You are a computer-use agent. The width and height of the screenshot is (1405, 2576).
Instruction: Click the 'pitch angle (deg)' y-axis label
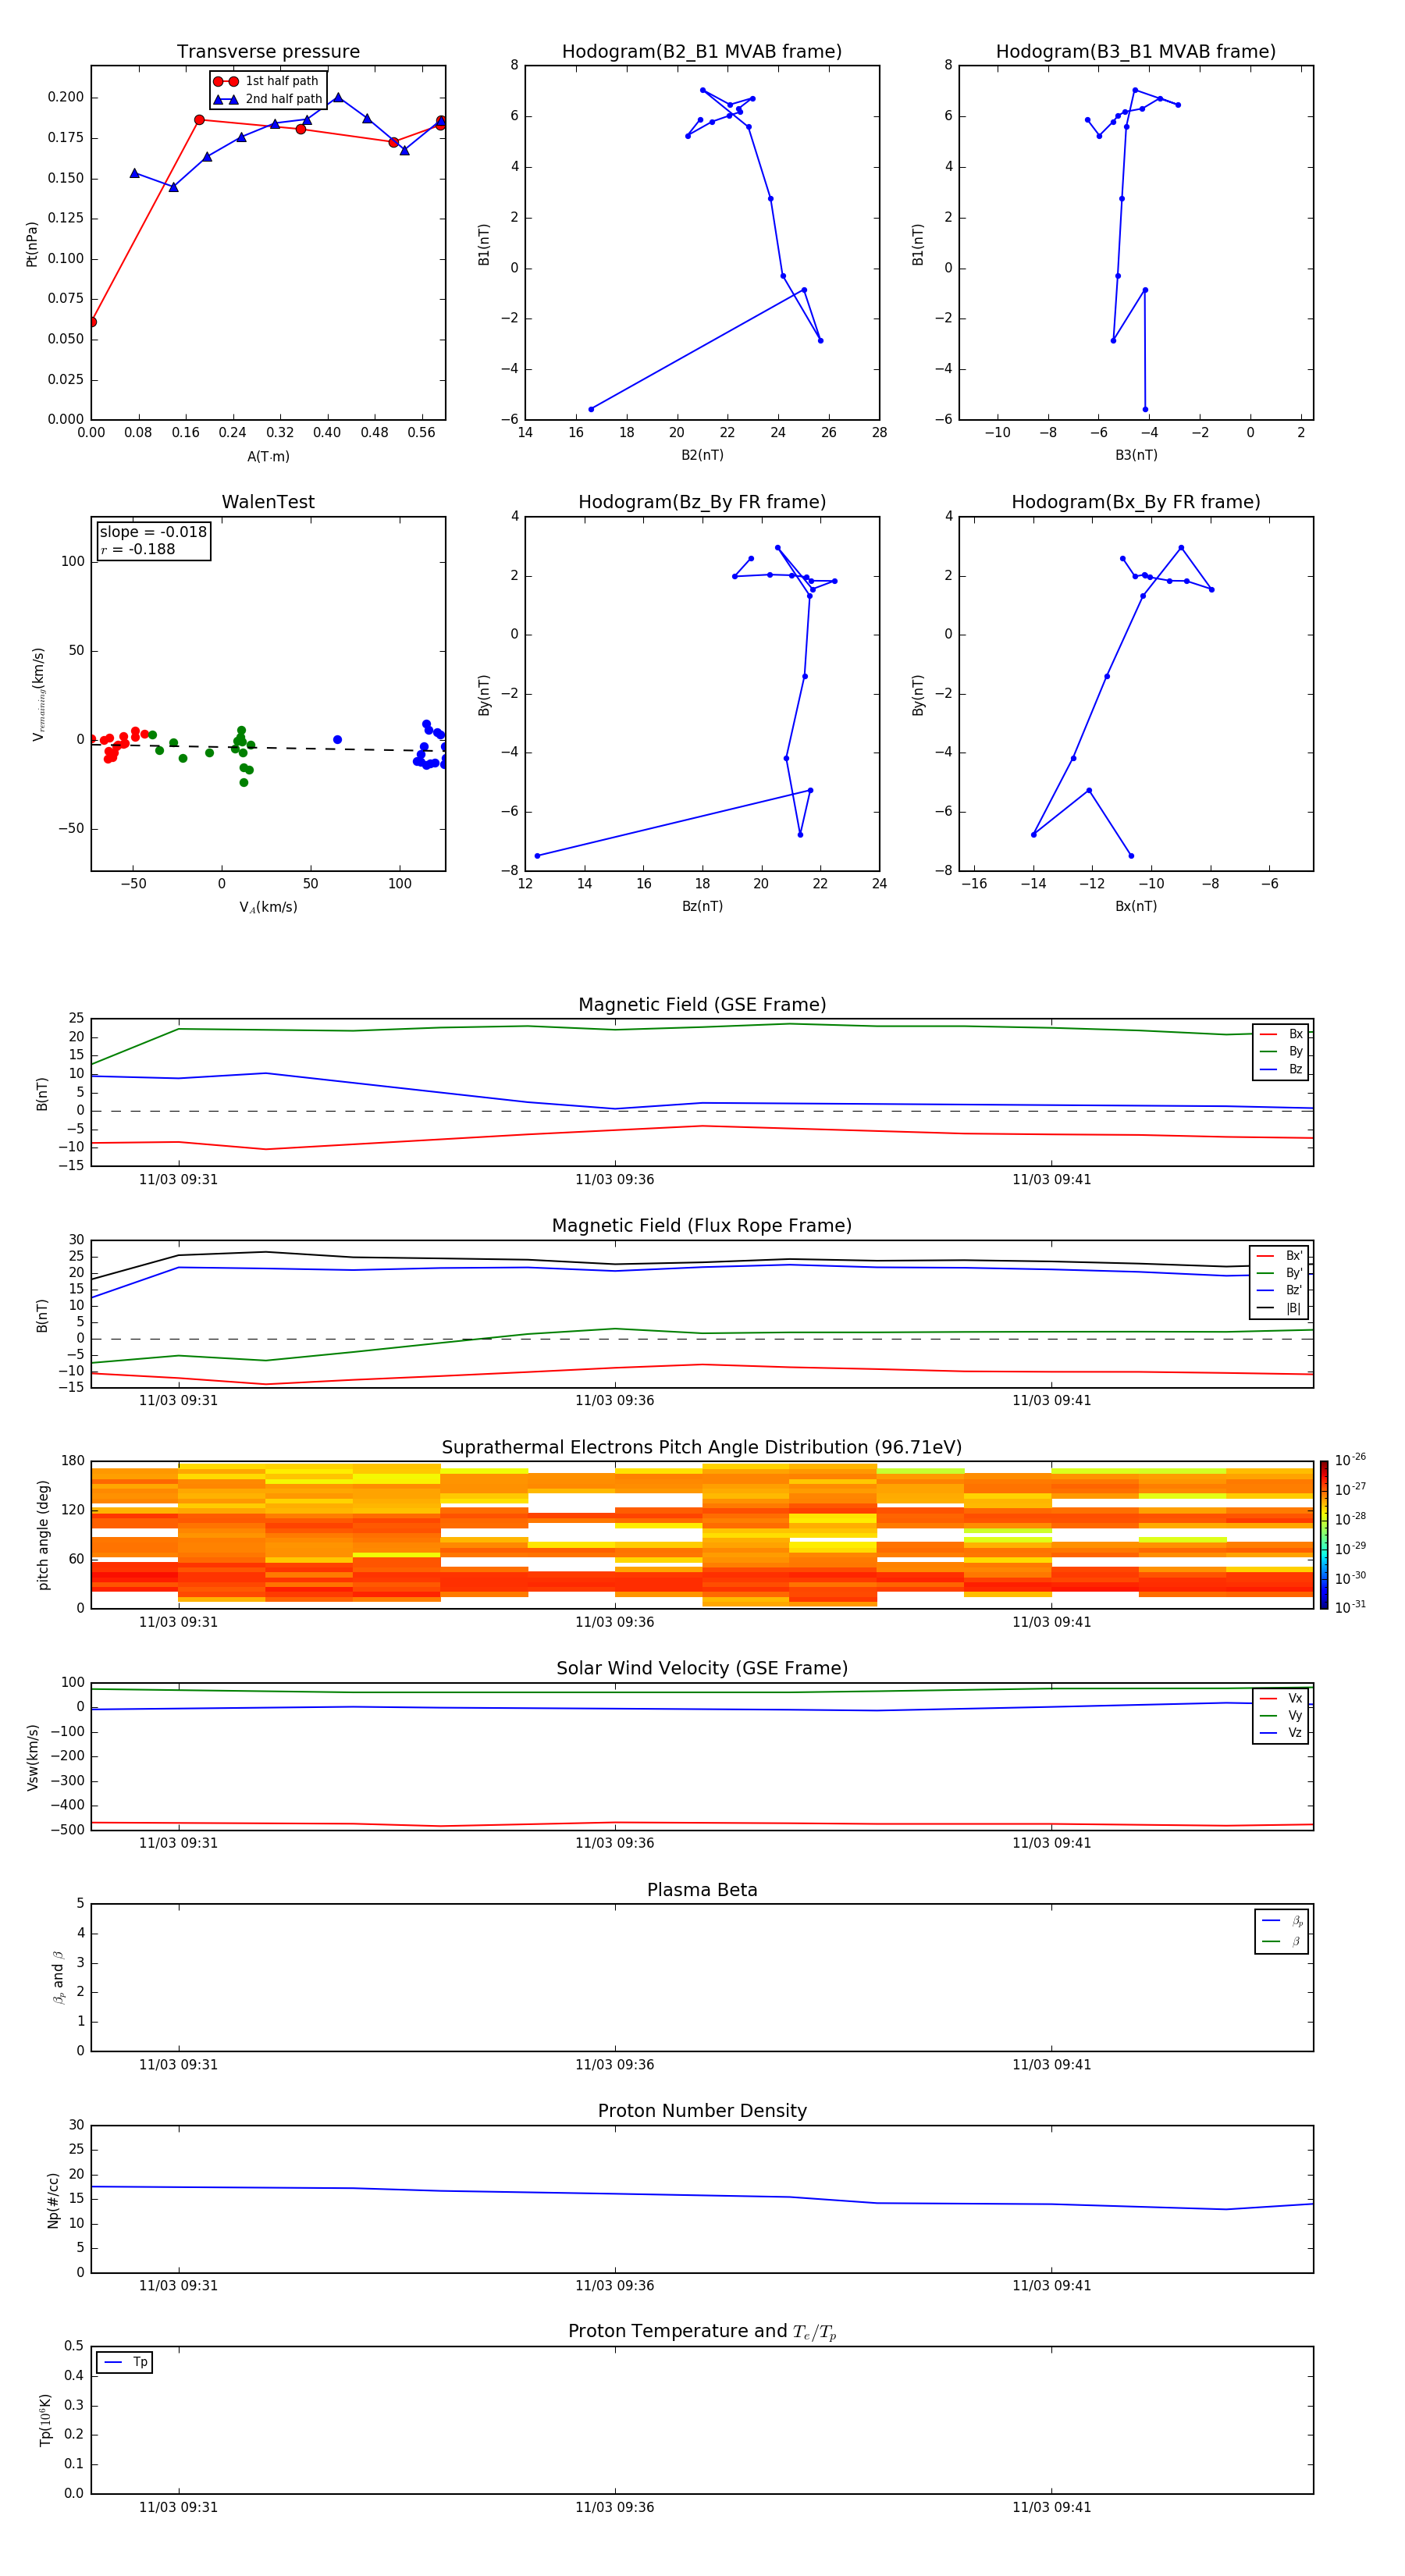click(x=43, y=1534)
